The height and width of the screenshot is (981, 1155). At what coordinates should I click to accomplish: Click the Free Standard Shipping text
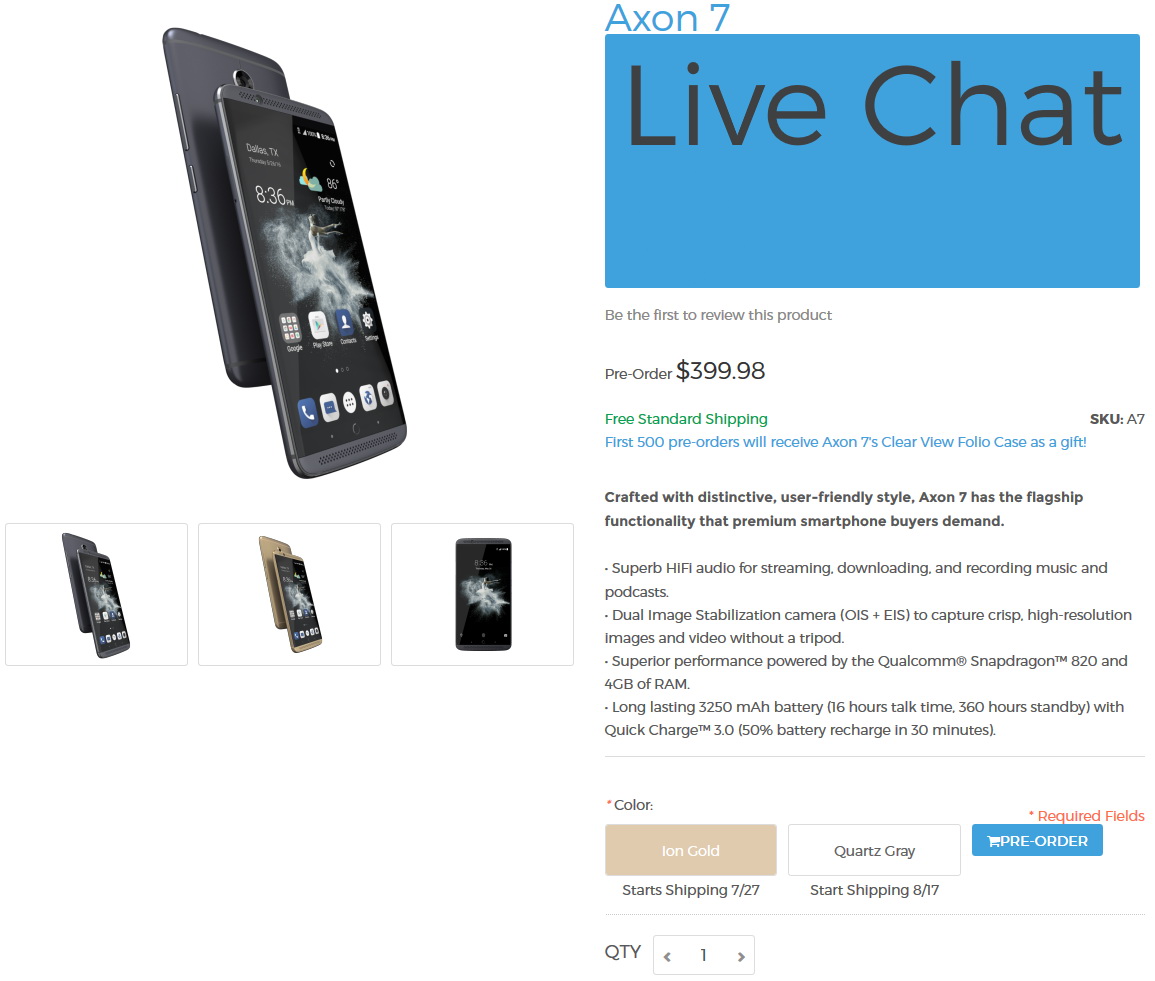(686, 419)
